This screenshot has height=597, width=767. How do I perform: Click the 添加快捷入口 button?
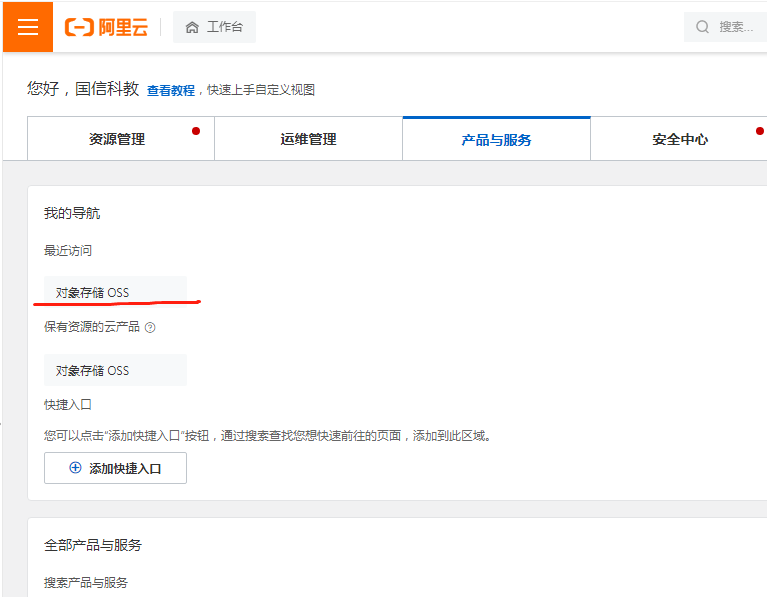tap(115, 468)
